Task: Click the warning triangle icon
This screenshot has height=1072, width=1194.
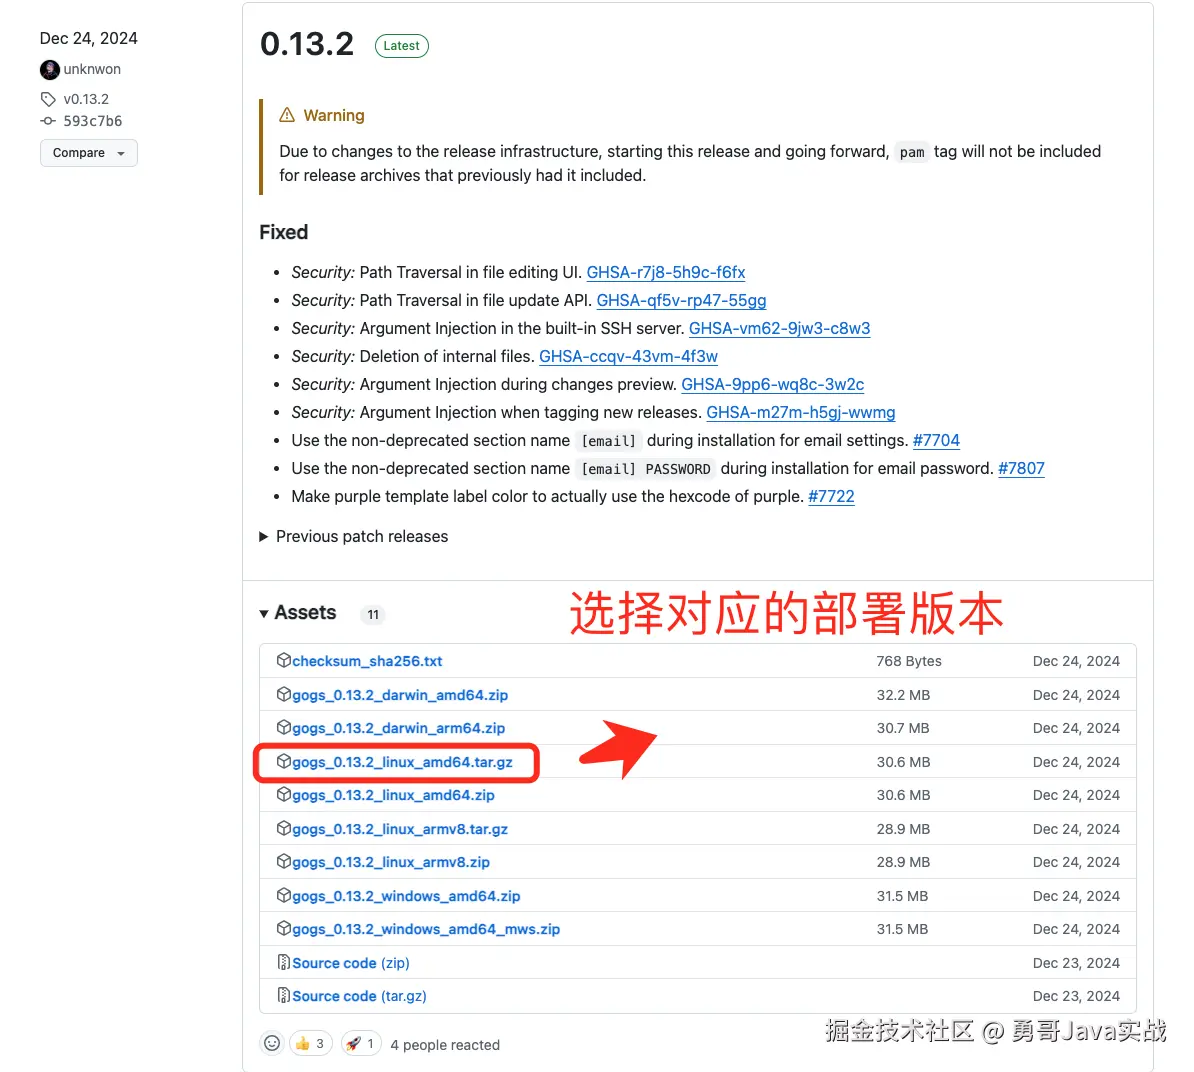Action: point(286,115)
